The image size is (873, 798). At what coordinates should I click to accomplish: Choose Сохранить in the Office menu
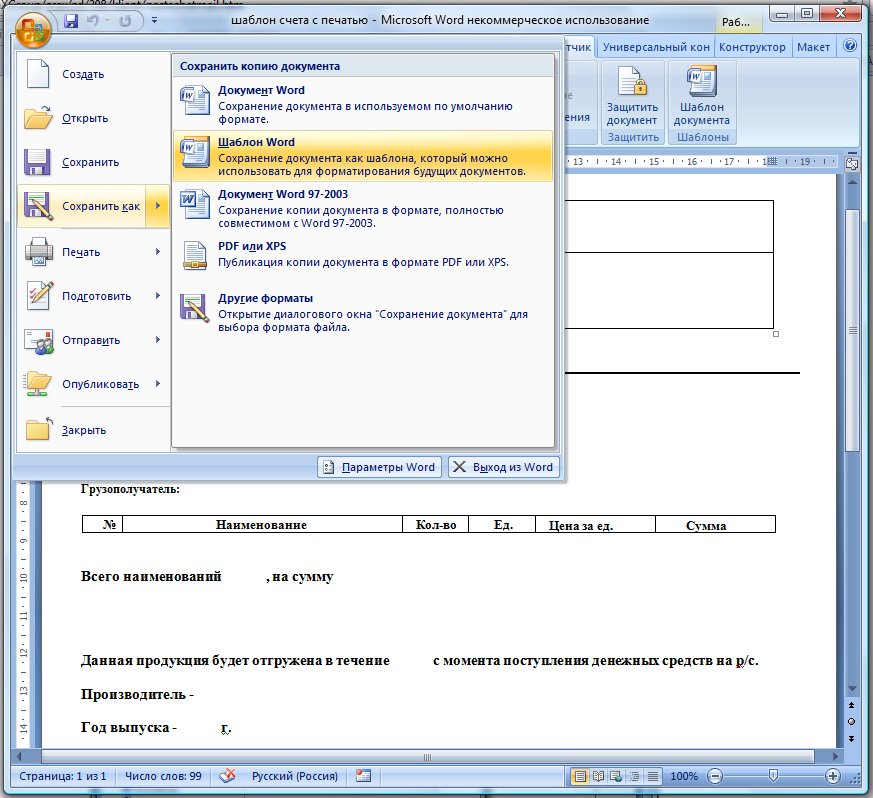click(93, 162)
